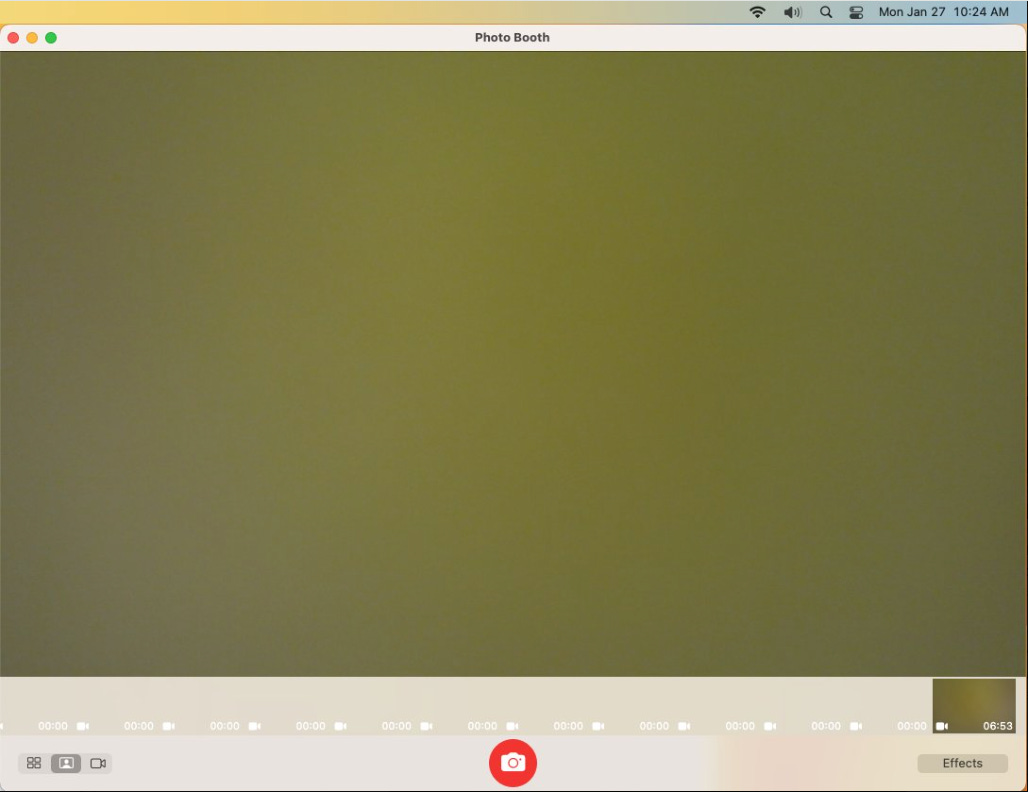This screenshot has height=792, width=1028.
Task: Open Control Center from the menu bar
Action: coord(856,12)
